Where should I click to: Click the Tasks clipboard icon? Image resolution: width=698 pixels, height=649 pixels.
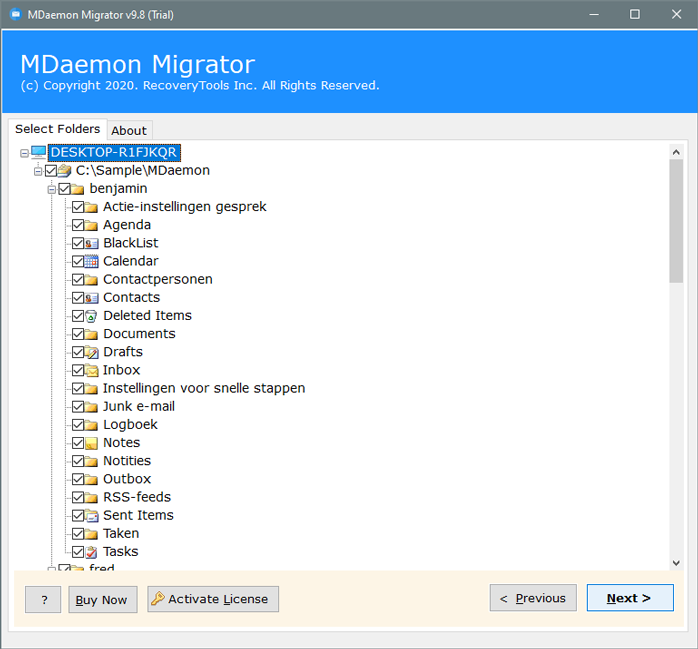pyautogui.click(x=91, y=552)
